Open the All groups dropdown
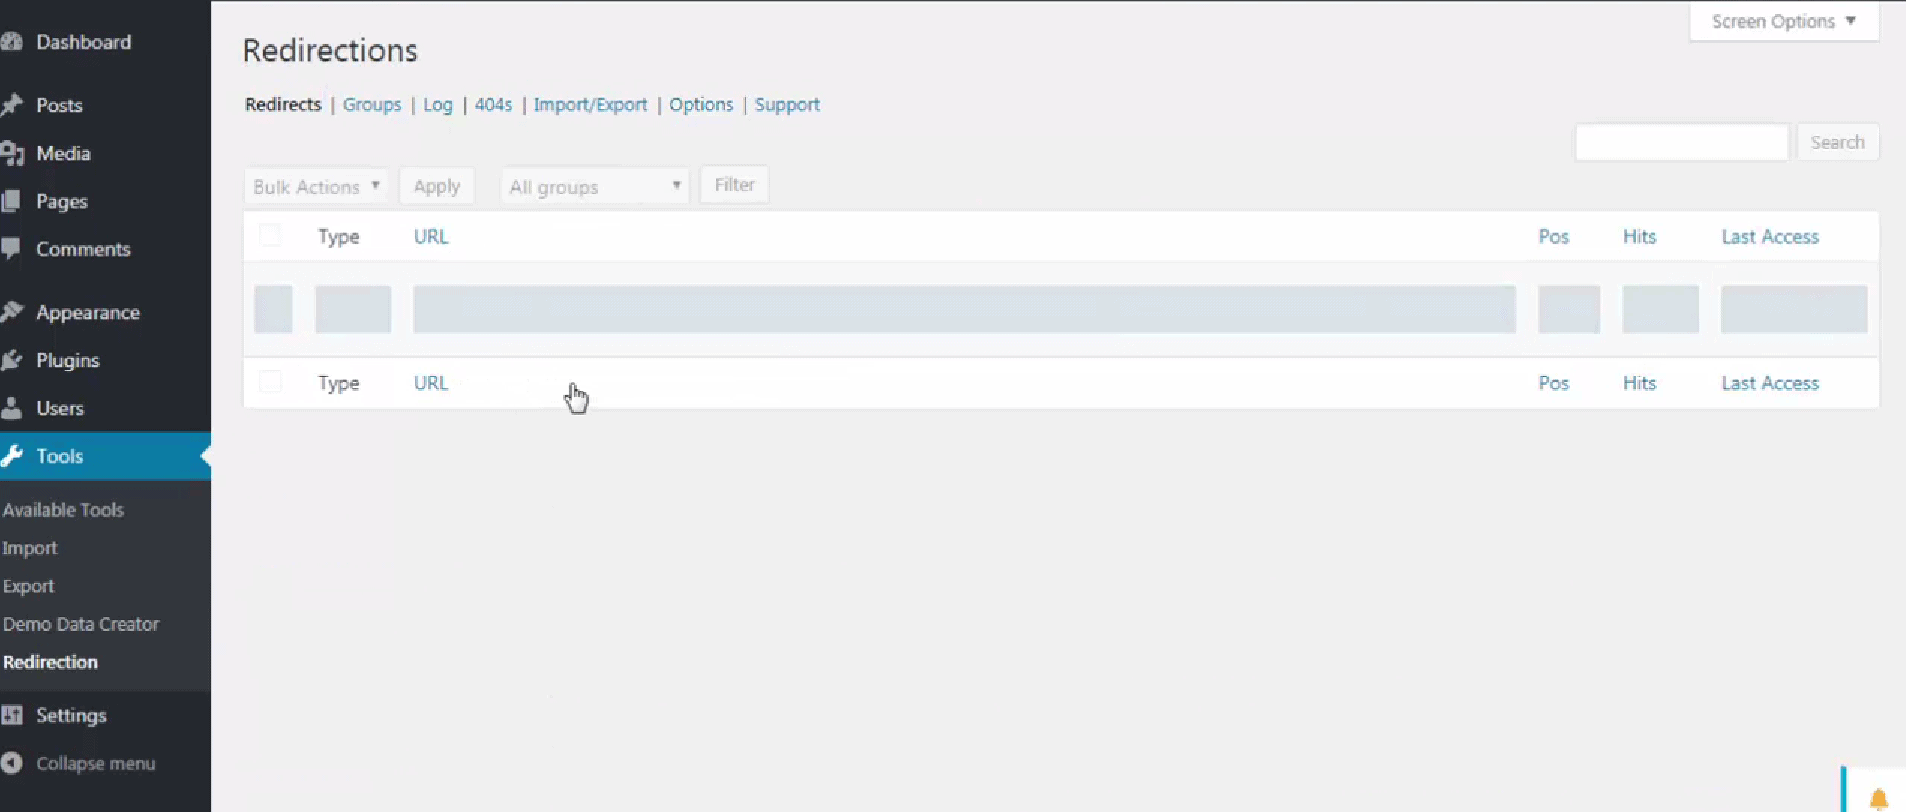This screenshot has height=812, width=1906. click(x=595, y=186)
